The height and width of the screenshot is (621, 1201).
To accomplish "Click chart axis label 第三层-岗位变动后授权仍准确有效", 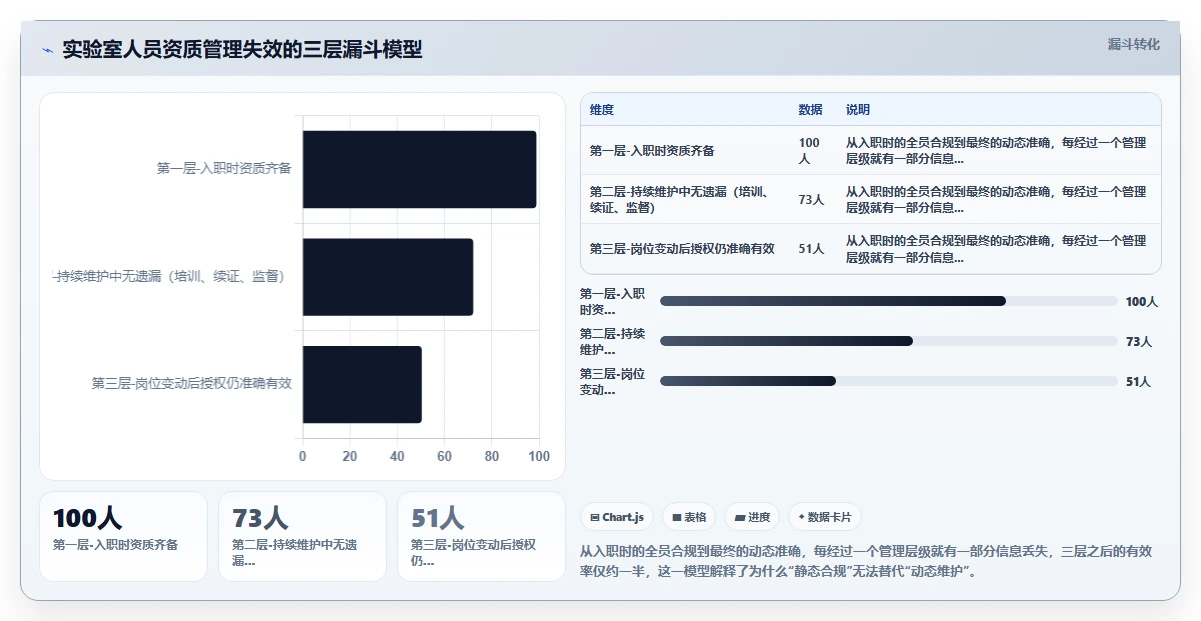I will pos(192,383).
